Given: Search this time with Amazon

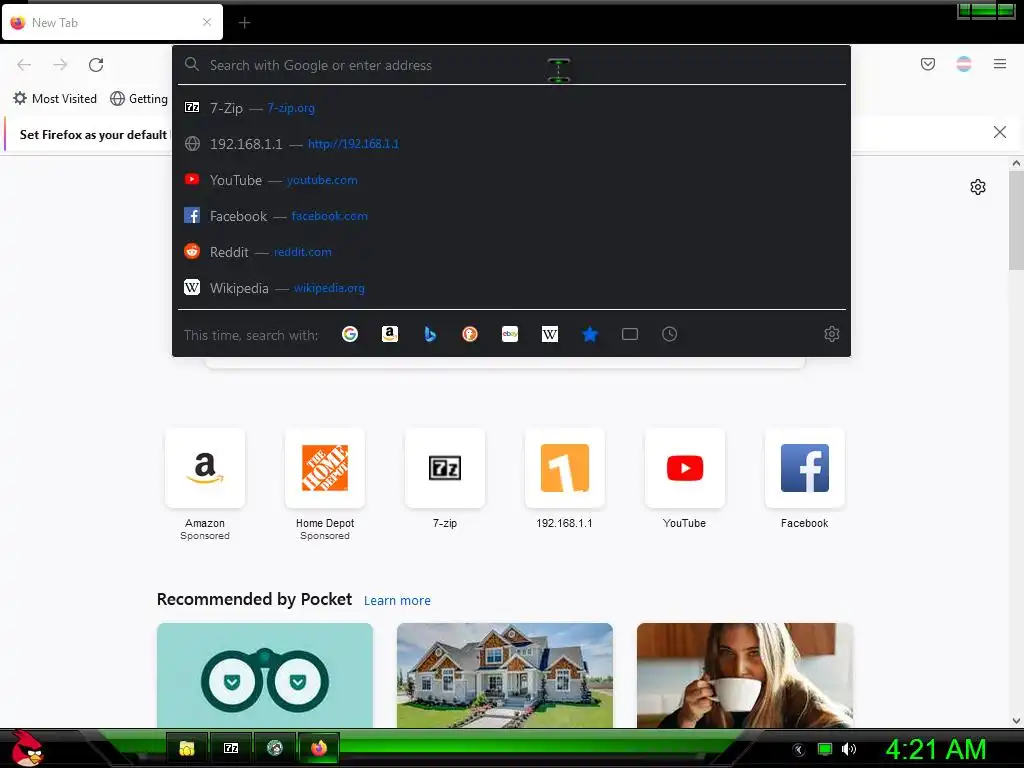Looking at the screenshot, I should (x=390, y=334).
